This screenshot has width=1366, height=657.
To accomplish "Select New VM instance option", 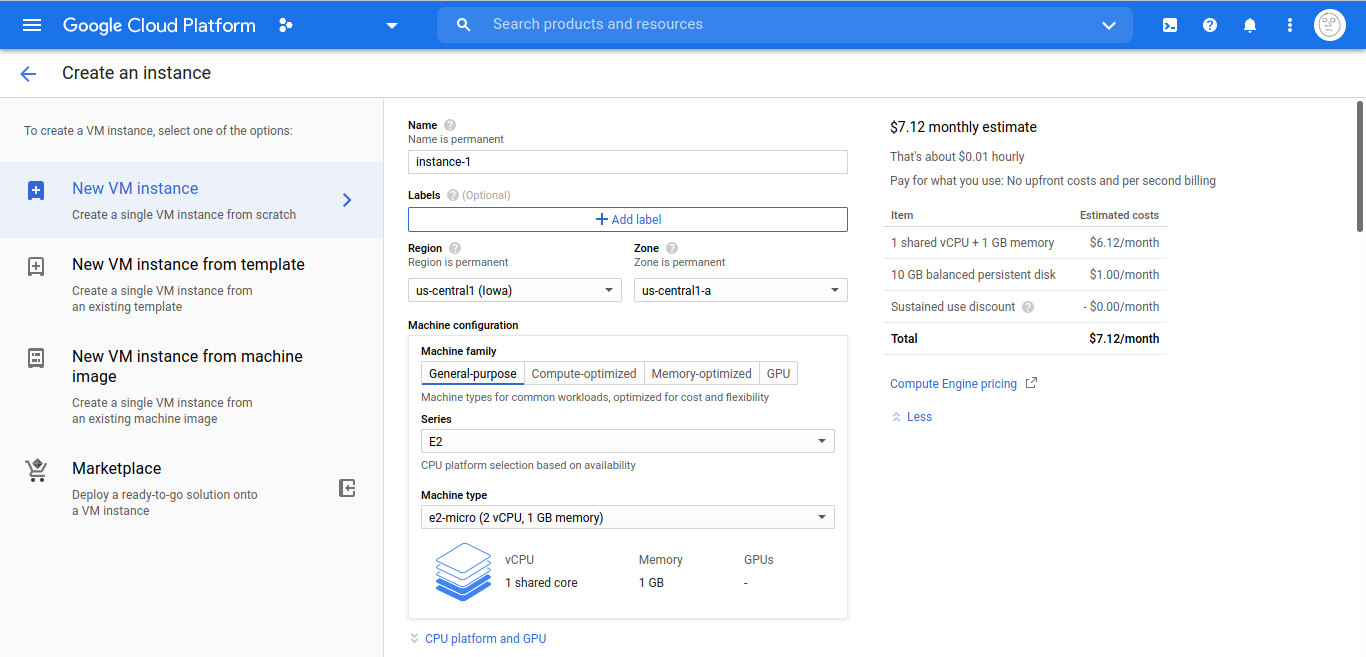I will coord(192,200).
